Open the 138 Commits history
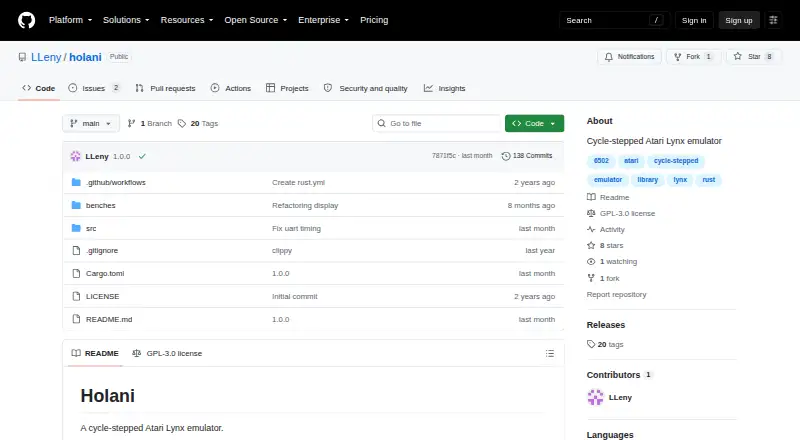Viewport: 800px width, 440px height. tap(527, 156)
